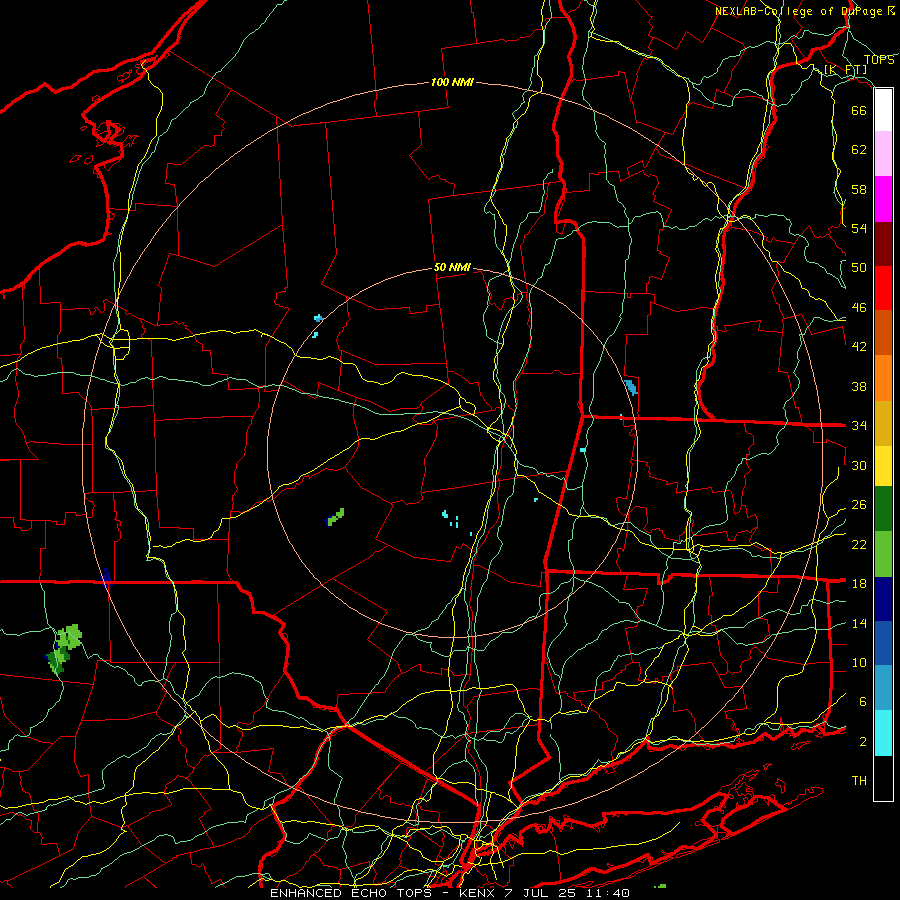This screenshot has height=900, width=900.
Task: Click the 'NEXLAB-College of DuPage' text
Action: 799,11
